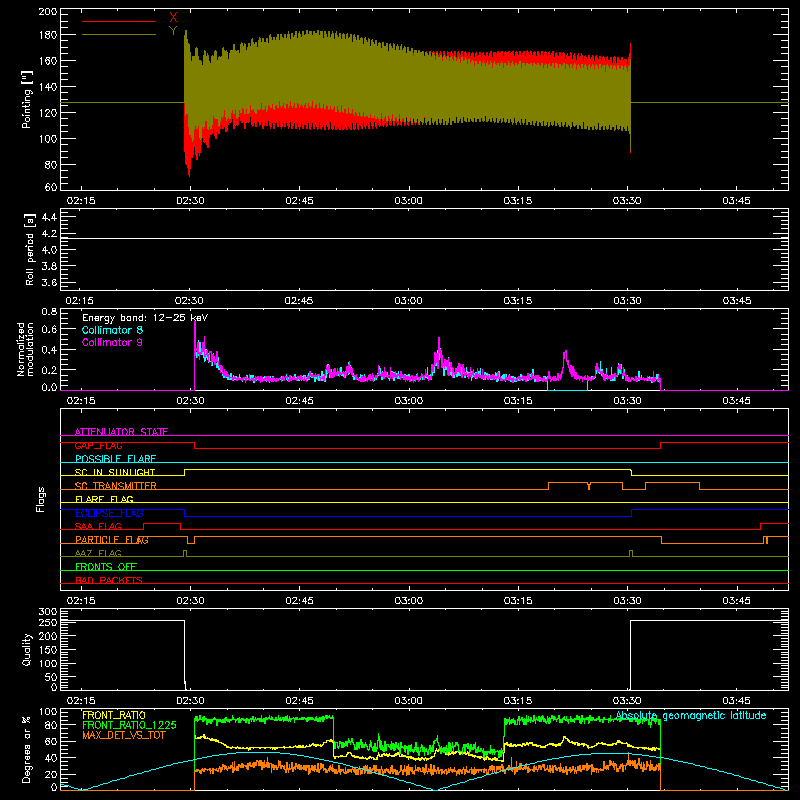Click the 'Roll period [s]' axis title

click(30, 249)
